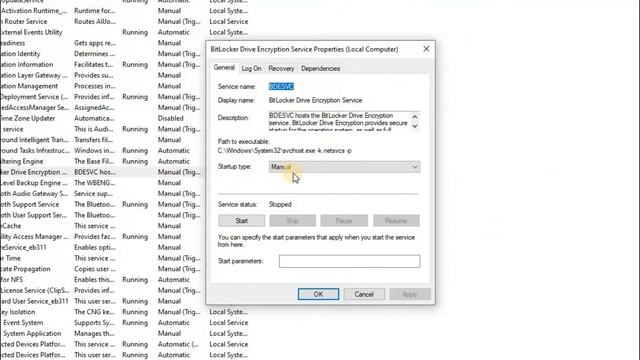This screenshot has height=360, width=640.
Task: Select the 'License Service (ClipS...' row
Action: tap(103, 291)
